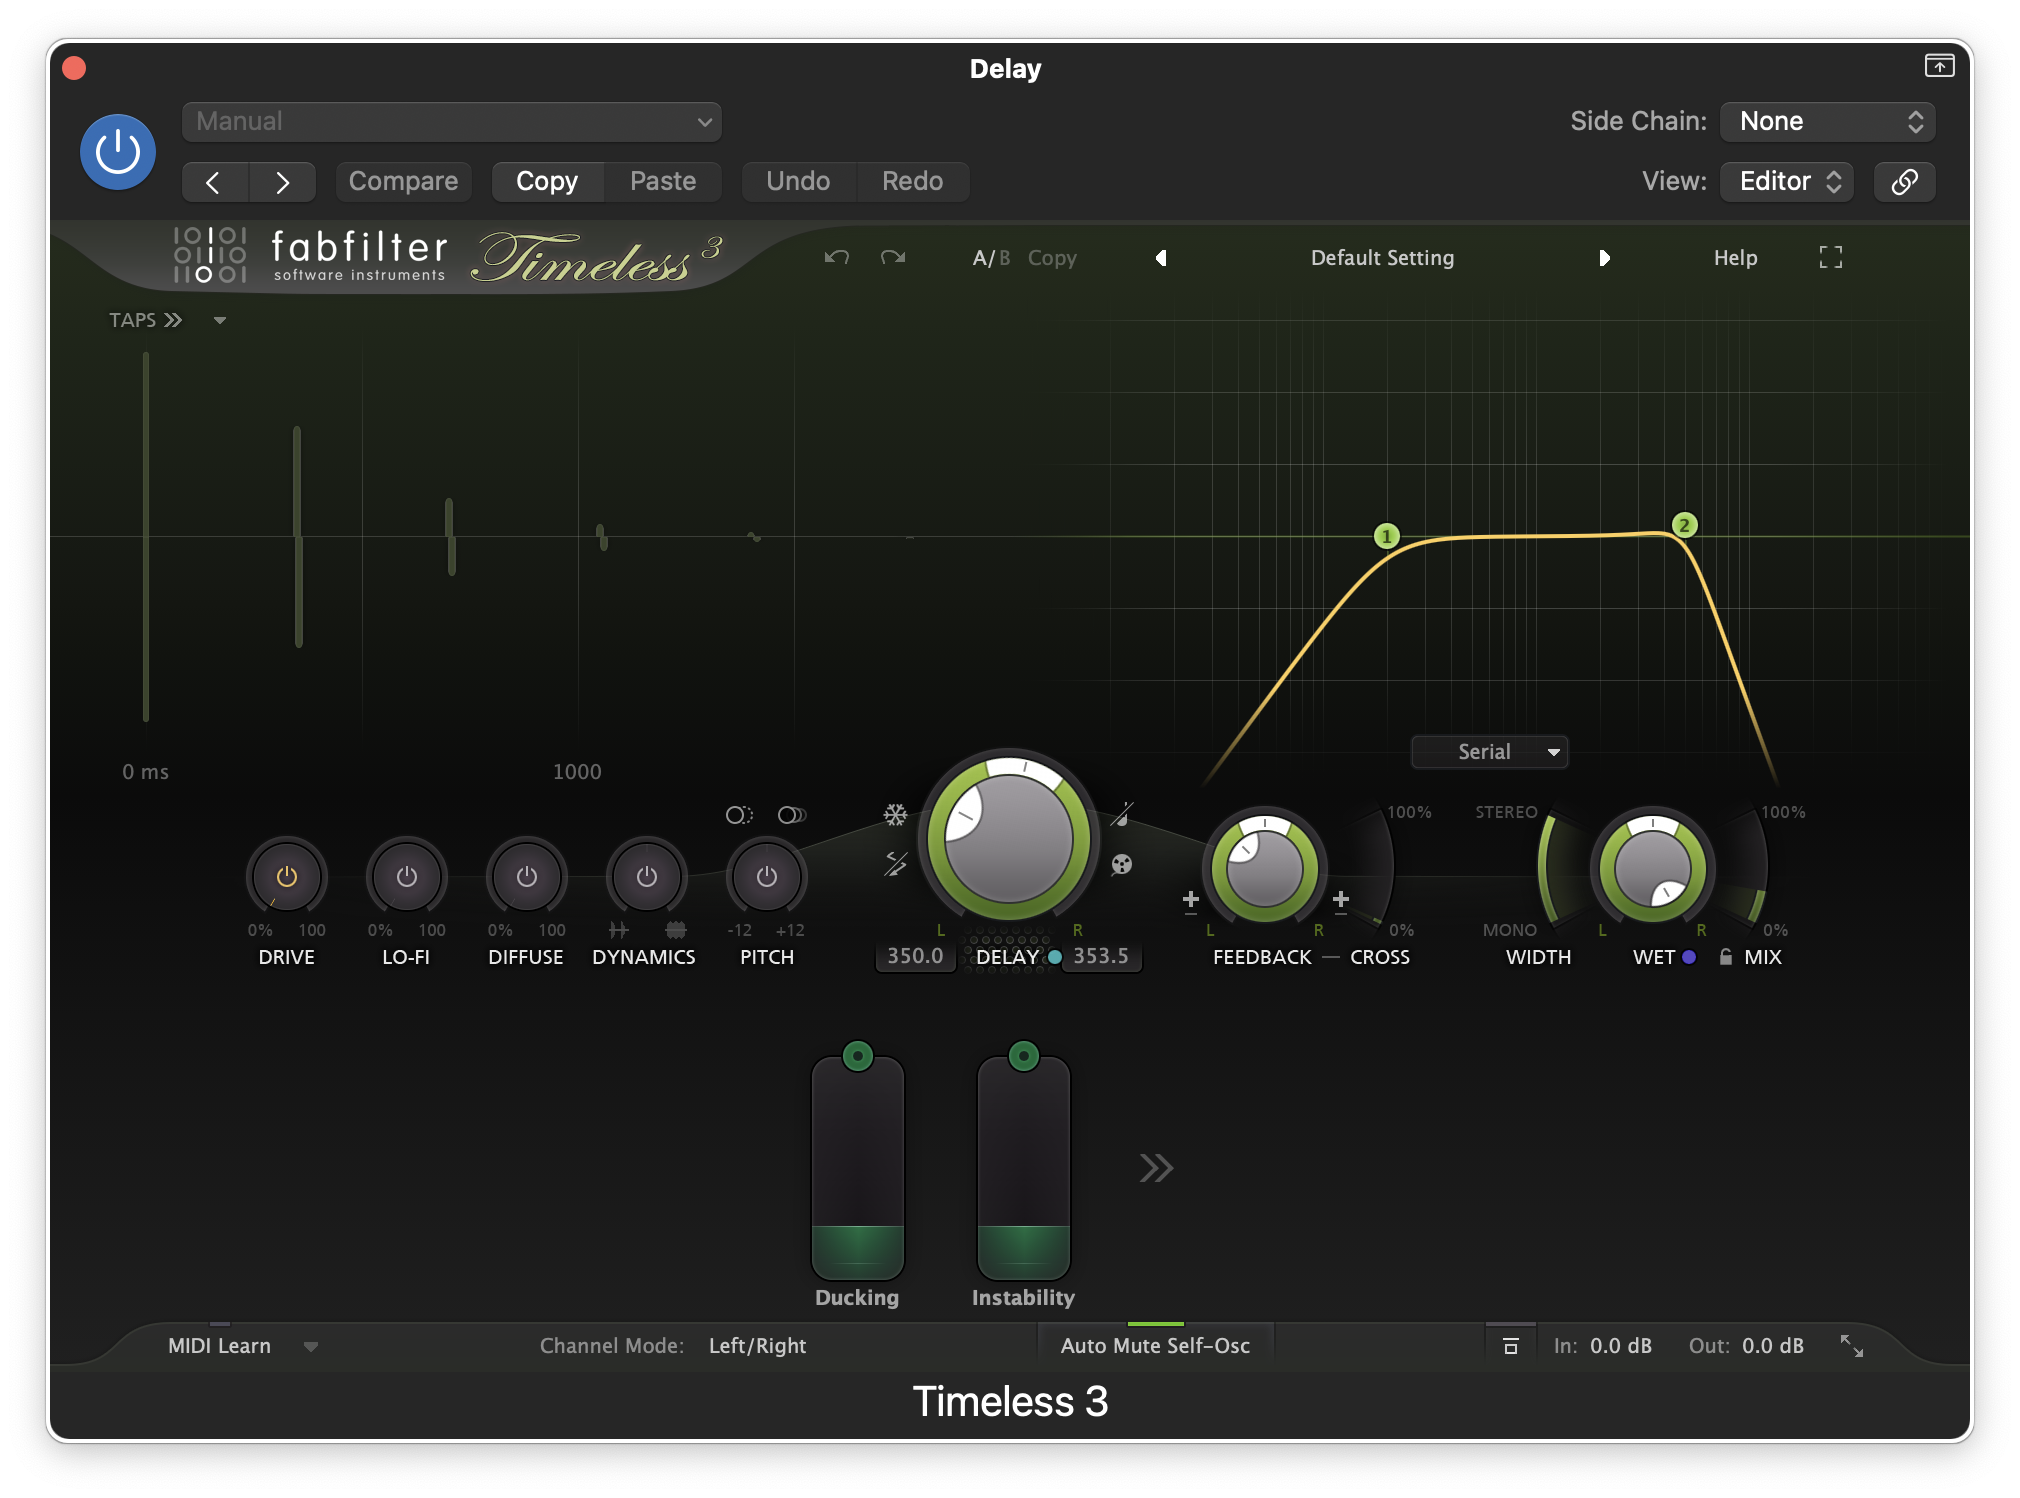
Task: Click the Instability modulation source handle
Action: [x=1024, y=1055]
